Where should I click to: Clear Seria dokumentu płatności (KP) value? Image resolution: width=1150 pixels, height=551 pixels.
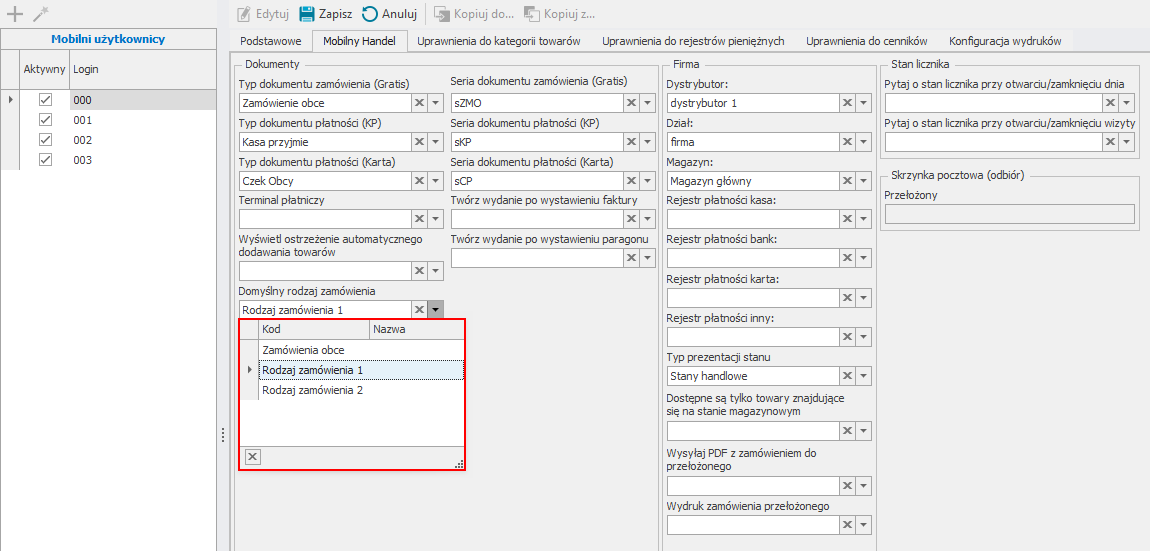[x=631, y=142]
